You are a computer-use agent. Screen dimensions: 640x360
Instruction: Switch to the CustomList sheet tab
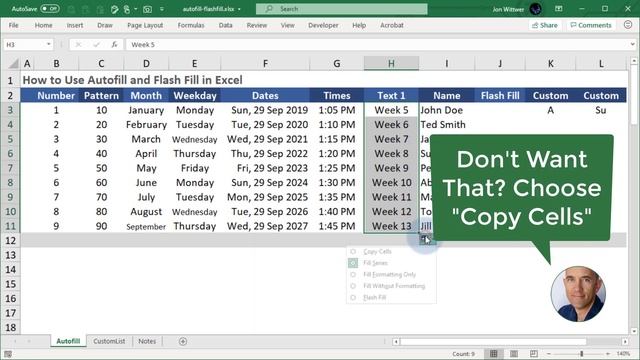pyautogui.click(x=109, y=341)
